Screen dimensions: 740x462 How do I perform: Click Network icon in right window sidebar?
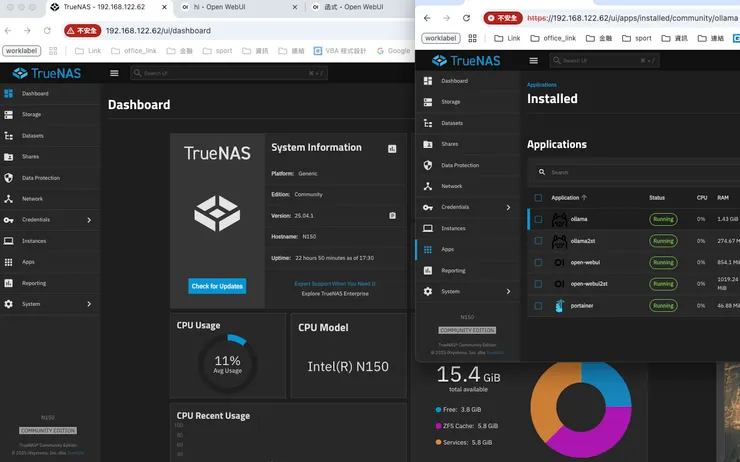click(x=428, y=186)
